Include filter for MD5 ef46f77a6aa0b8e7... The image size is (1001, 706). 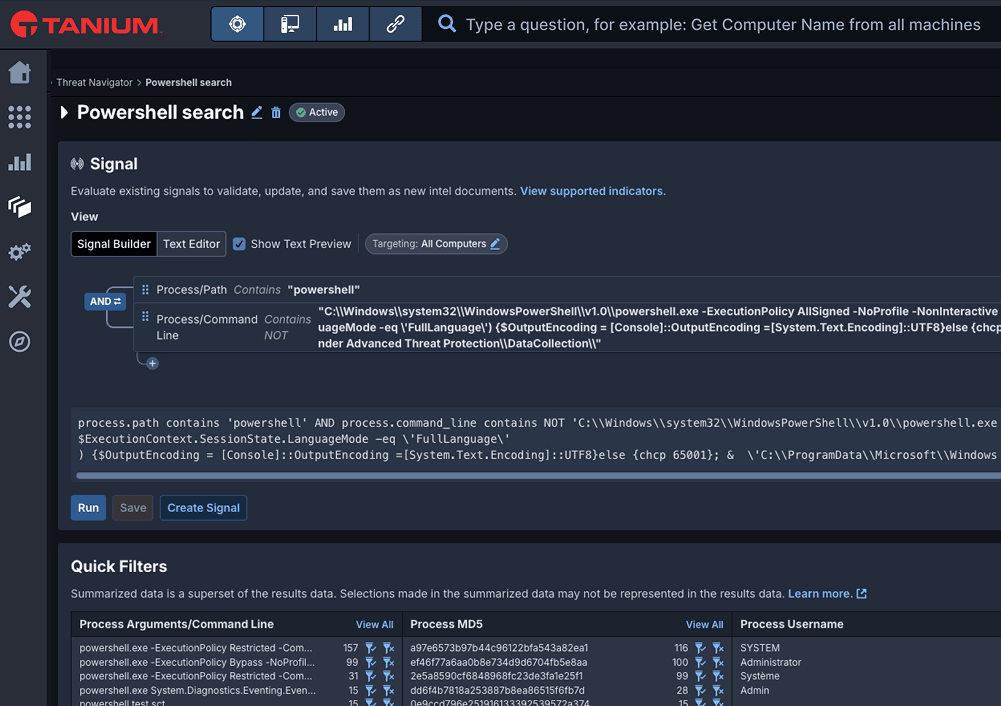click(700, 663)
